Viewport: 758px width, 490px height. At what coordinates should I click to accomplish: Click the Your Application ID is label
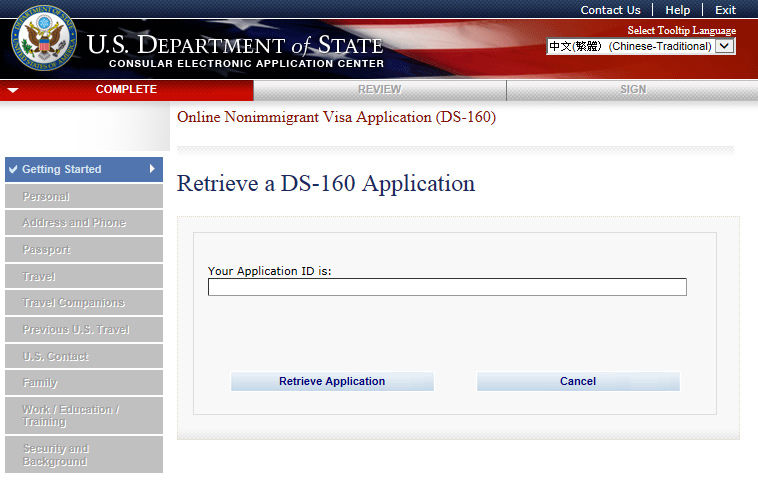270,271
